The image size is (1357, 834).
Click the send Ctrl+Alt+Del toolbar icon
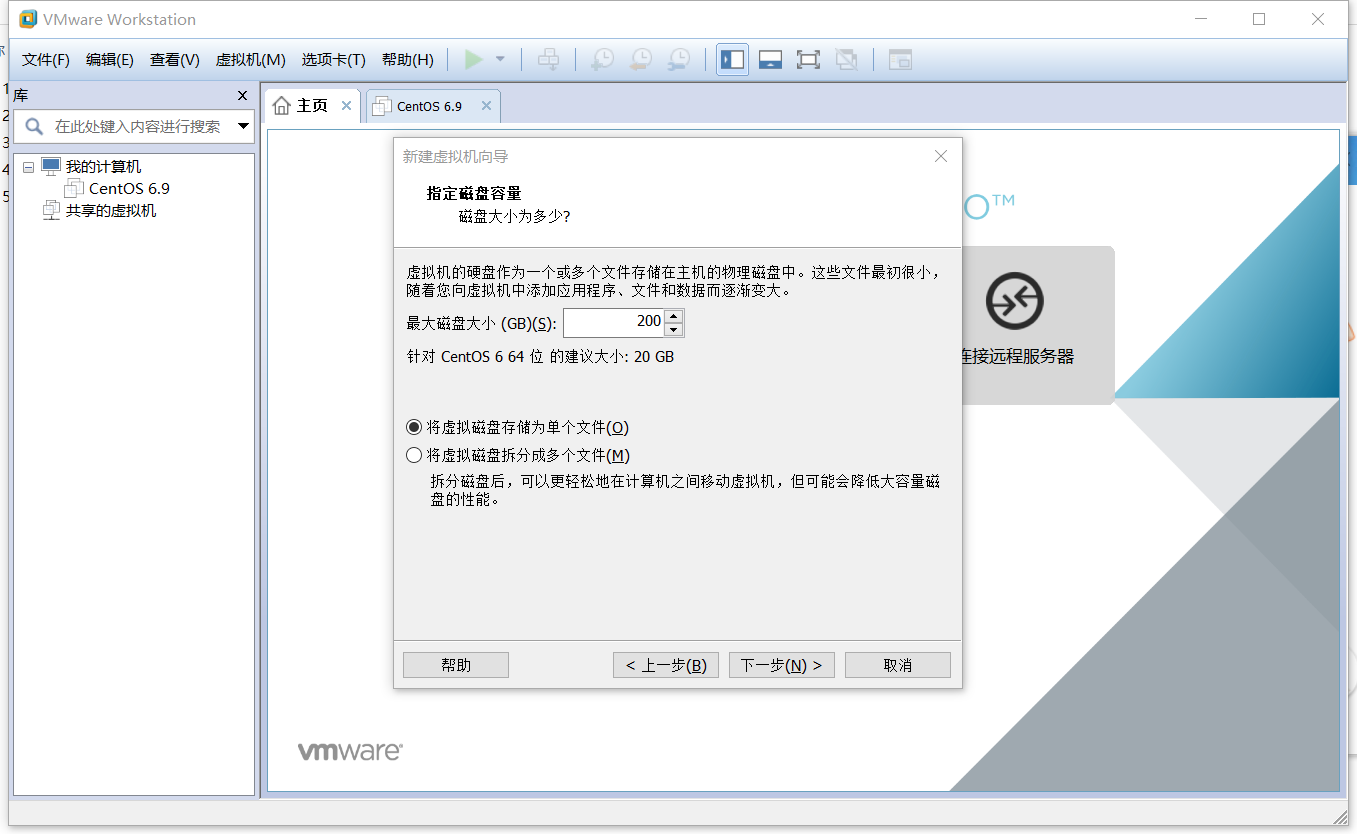[548, 60]
